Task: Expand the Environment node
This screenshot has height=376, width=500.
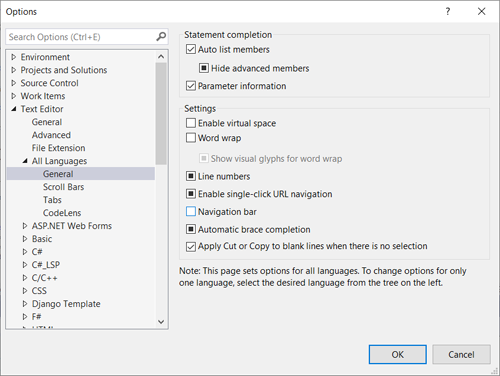Action: click(x=14, y=57)
